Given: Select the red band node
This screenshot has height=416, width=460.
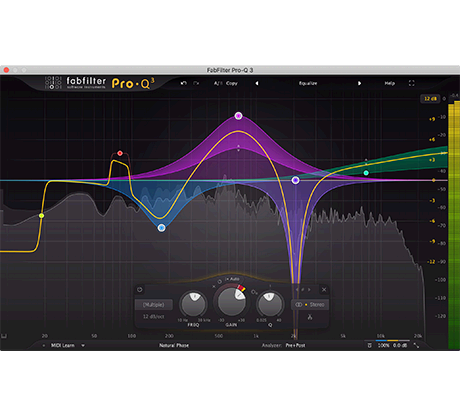Looking at the screenshot, I should pyautogui.click(x=120, y=153).
